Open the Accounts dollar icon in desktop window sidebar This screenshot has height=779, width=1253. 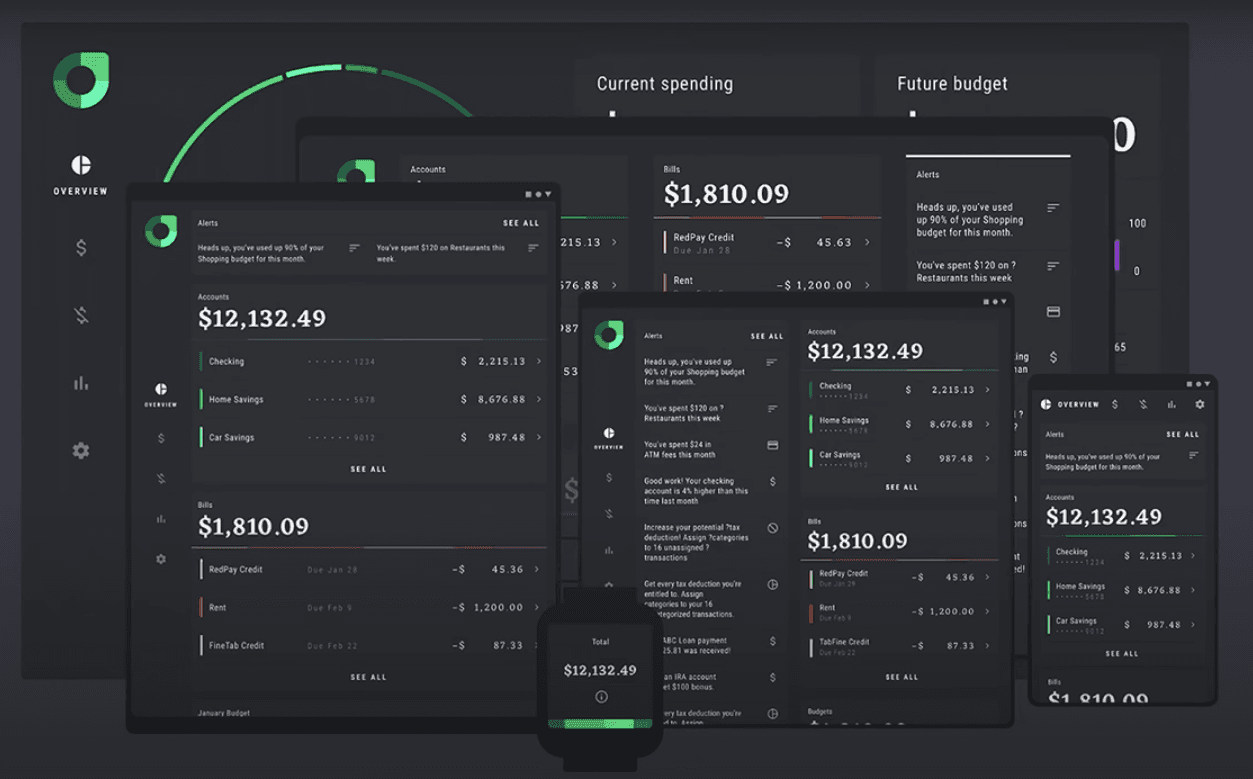81,247
